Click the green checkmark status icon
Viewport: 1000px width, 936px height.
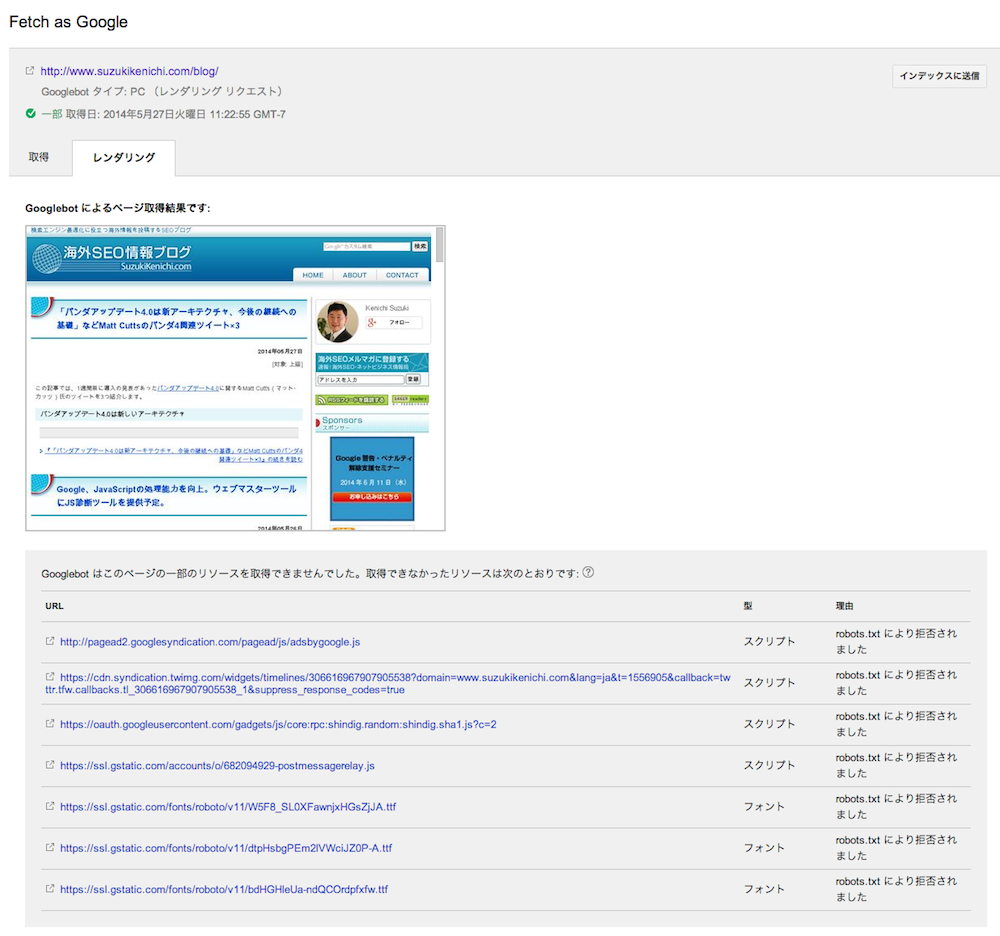coord(31,113)
